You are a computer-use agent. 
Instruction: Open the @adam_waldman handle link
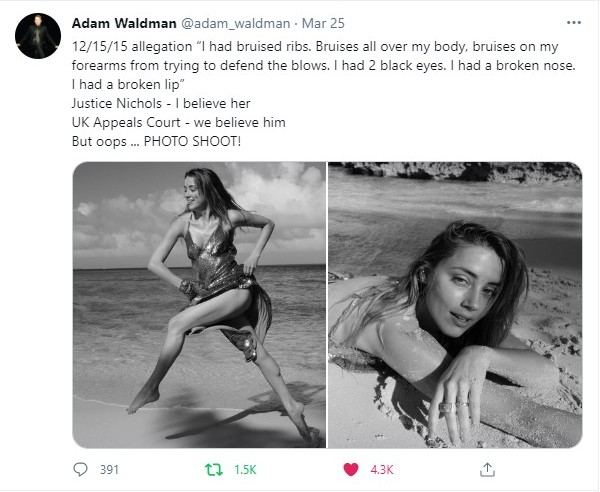point(235,23)
